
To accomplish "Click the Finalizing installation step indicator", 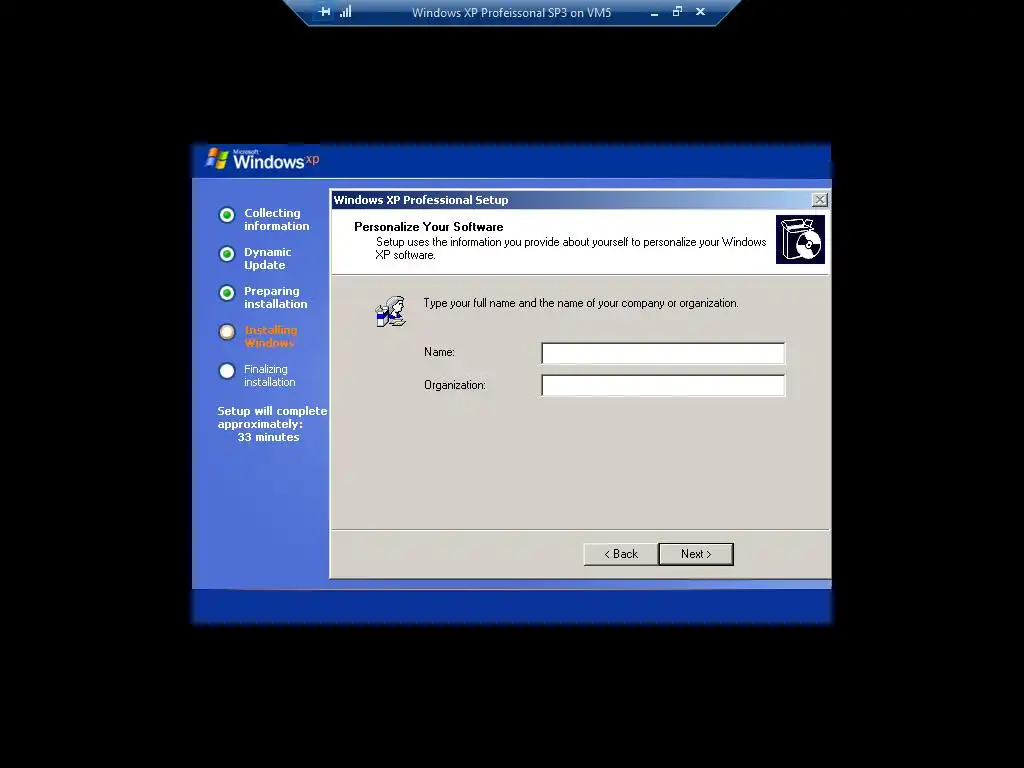I will [227, 372].
